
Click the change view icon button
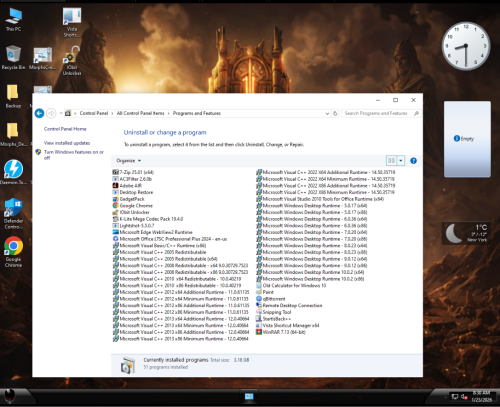(391, 161)
